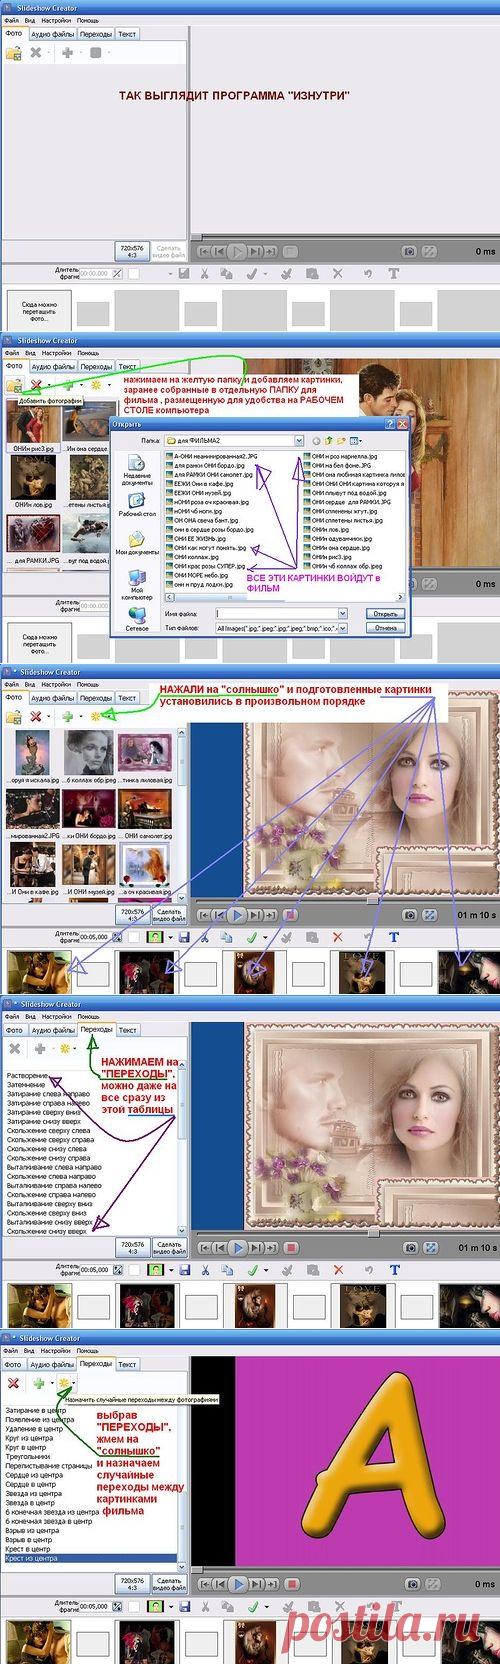
Task: Click 'Отмена' button in the file dialog
Action: pos(385,628)
